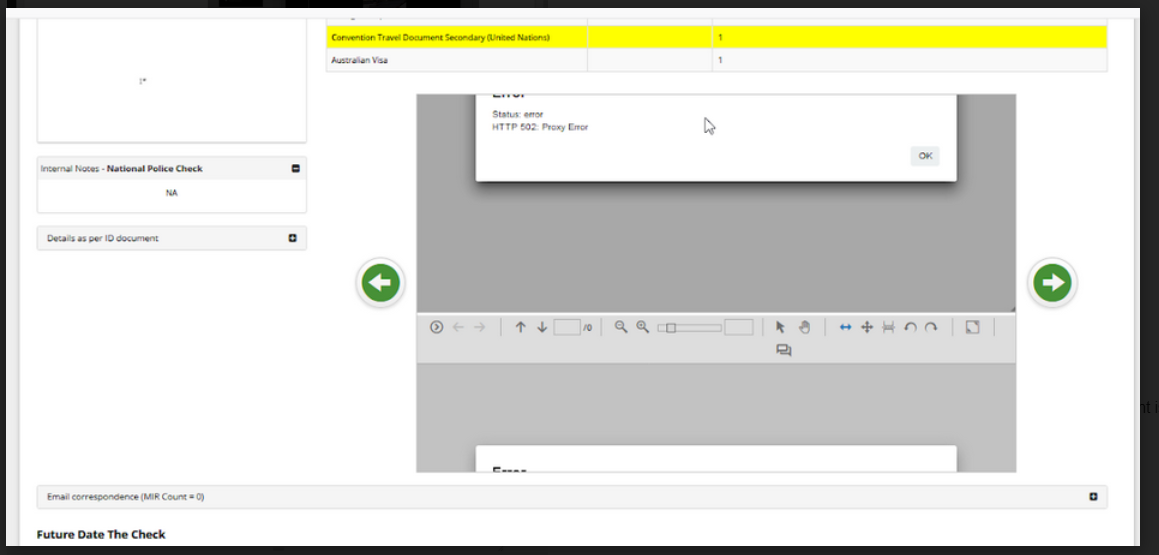The height and width of the screenshot is (555, 1159).
Task: Open the comments annotation icon
Action: [784, 350]
